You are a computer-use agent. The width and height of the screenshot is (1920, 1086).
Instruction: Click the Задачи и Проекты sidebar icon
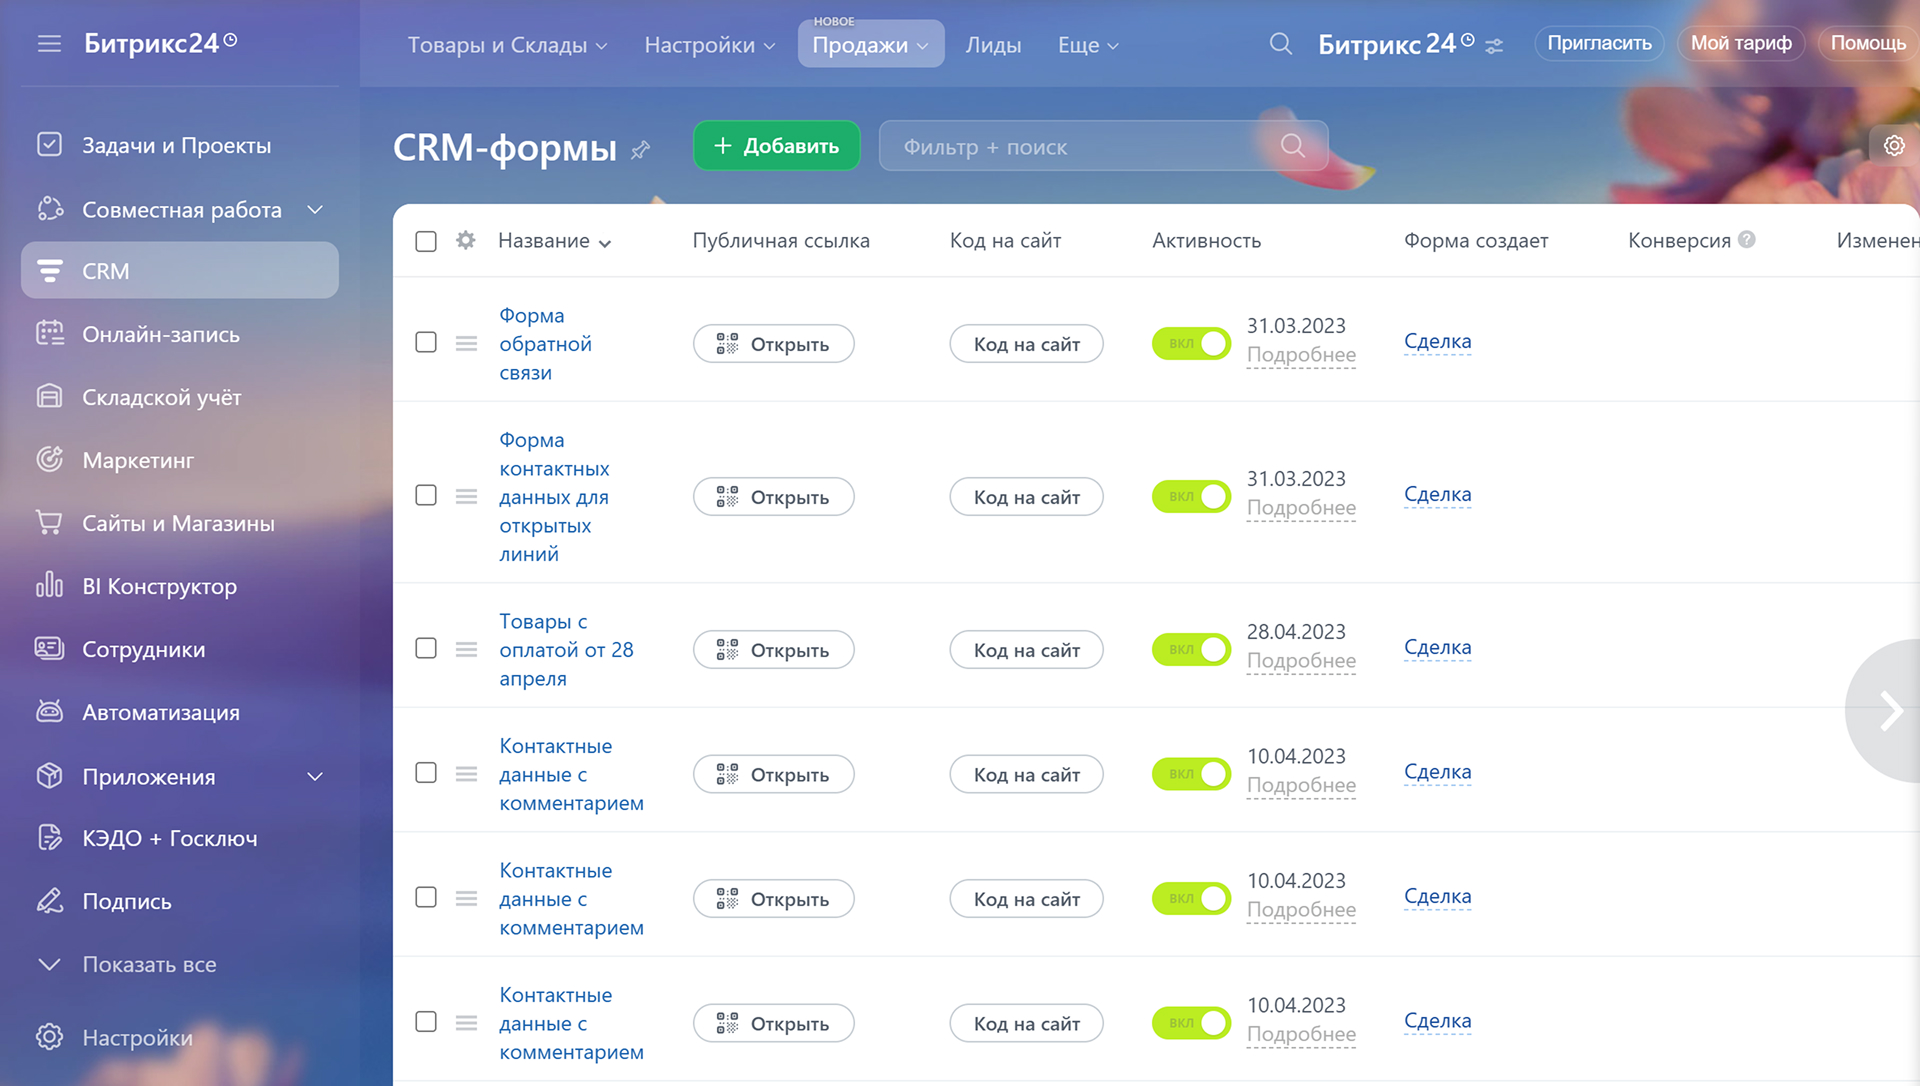(49, 145)
